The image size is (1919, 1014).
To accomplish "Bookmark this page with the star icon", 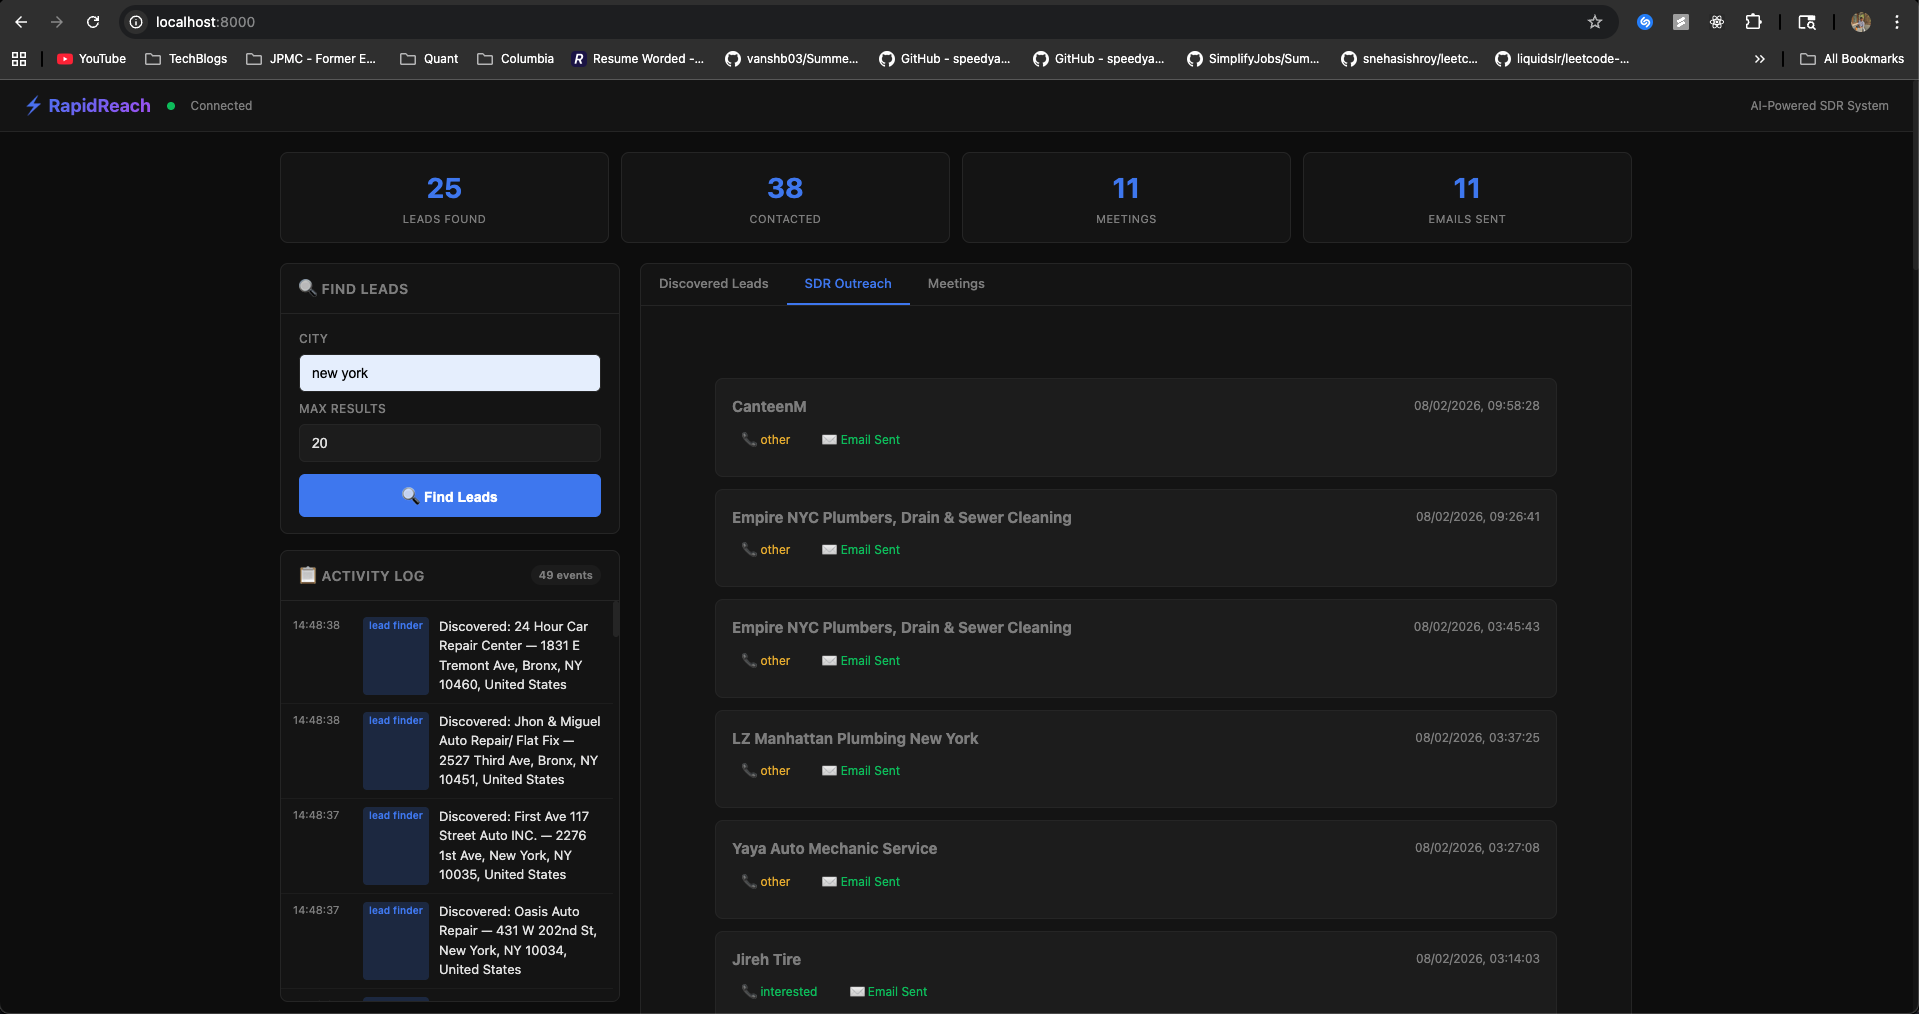I will tap(1595, 22).
